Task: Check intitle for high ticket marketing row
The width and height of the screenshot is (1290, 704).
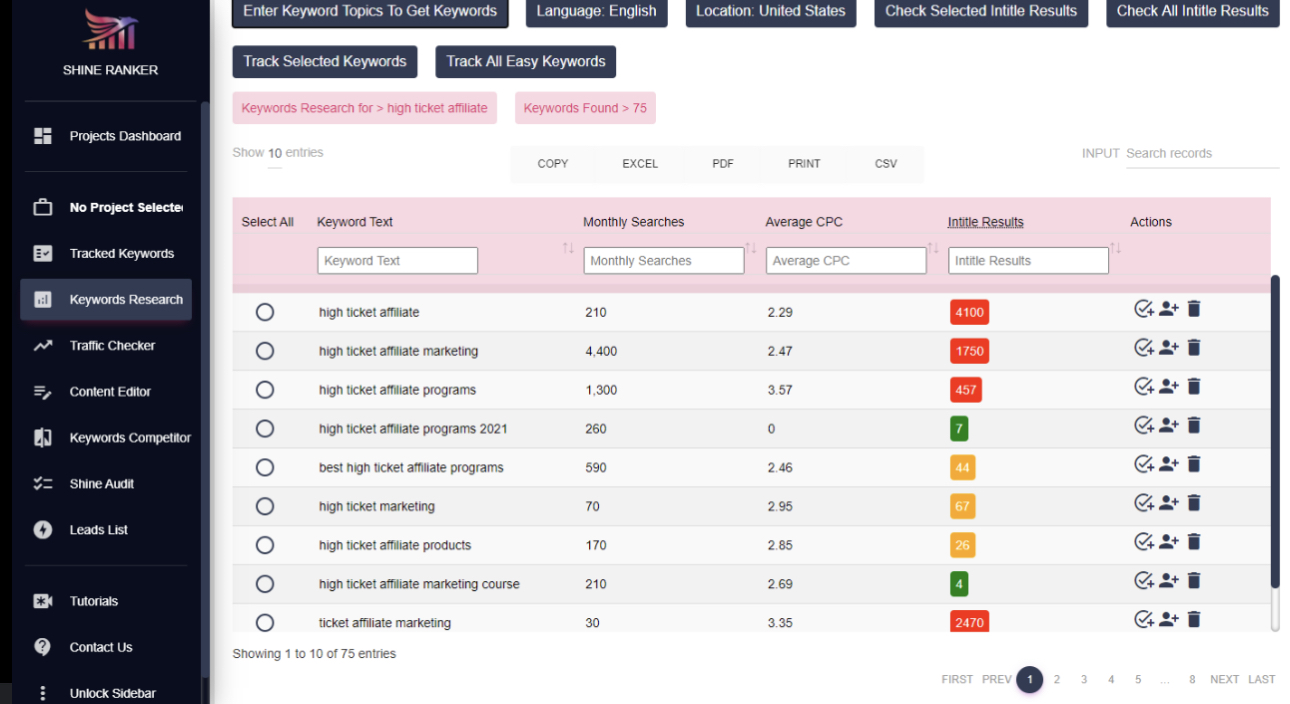Action: [1144, 503]
